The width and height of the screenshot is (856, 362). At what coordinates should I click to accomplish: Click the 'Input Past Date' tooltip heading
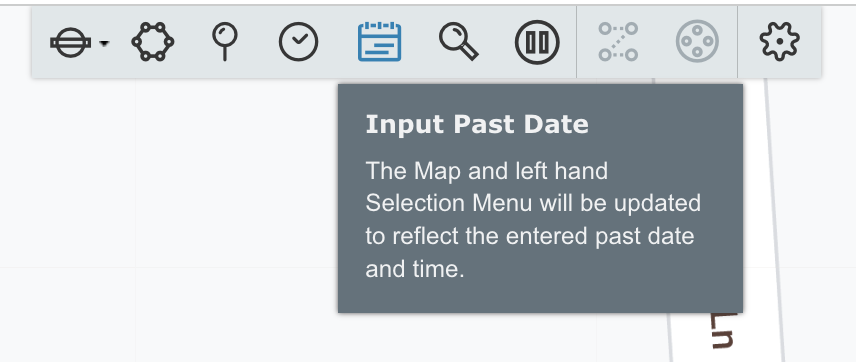[x=477, y=124]
